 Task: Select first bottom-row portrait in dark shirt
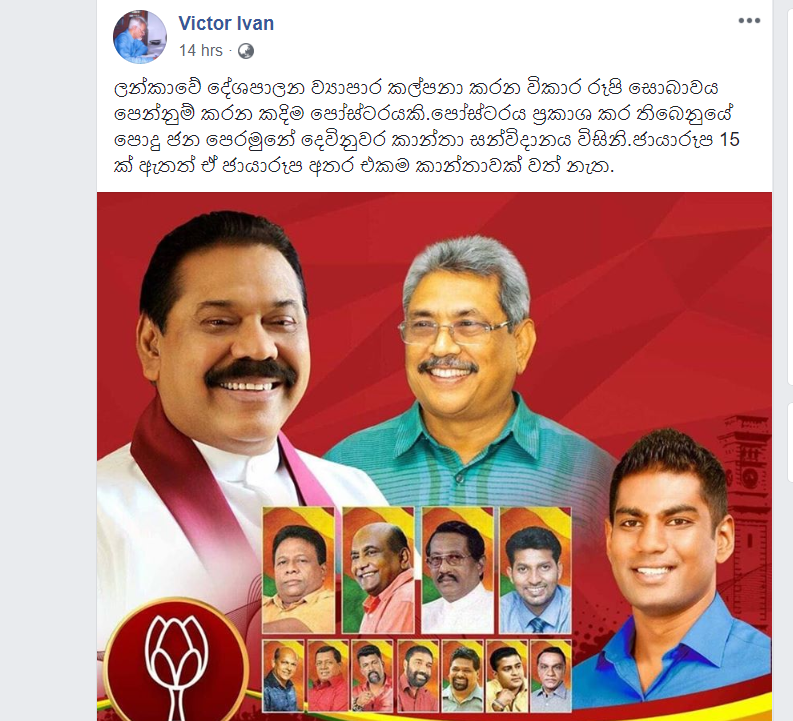point(283,675)
